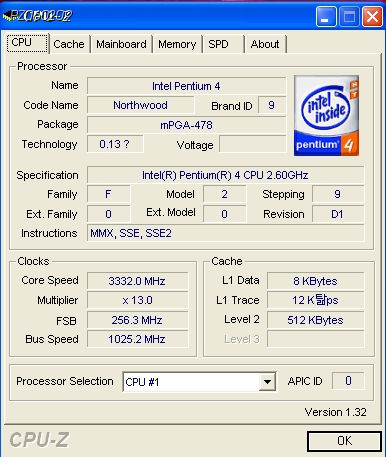Click the instructions MMX, SSE, SSE2

point(225,233)
